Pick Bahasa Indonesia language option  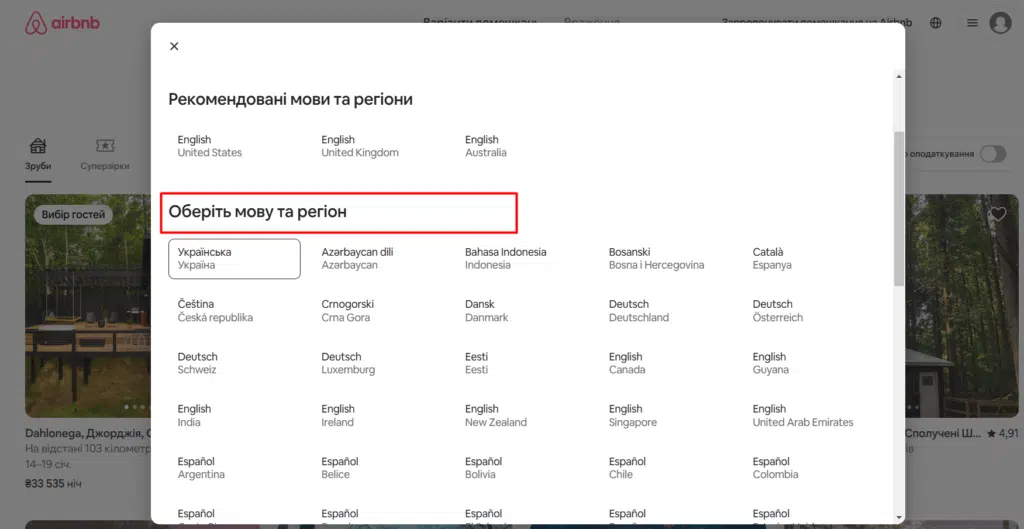(505, 259)
